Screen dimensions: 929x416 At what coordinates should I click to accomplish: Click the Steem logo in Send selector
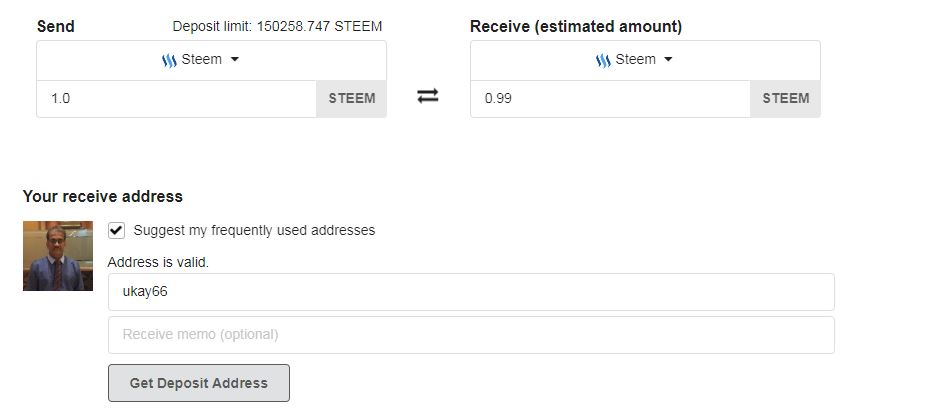[169, 60]
